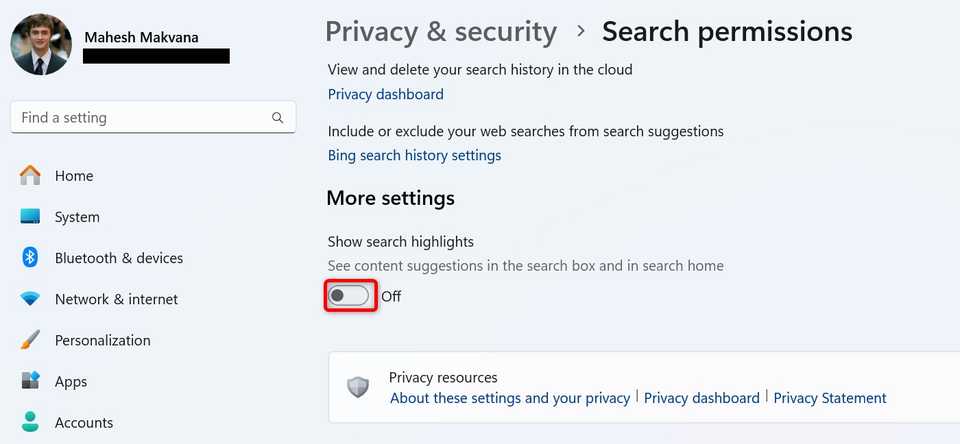This screenshot has width=960, height=444.
Task: Click the Network wifi icon
Action: 31,299
